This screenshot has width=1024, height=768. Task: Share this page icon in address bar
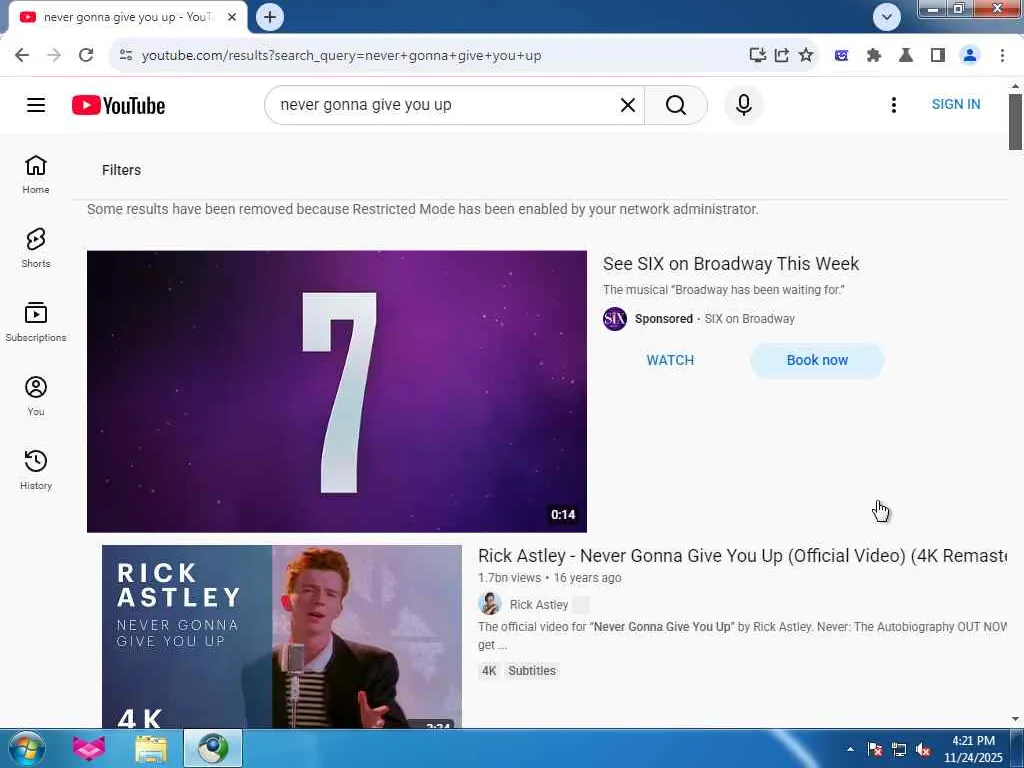pos(782,55)
